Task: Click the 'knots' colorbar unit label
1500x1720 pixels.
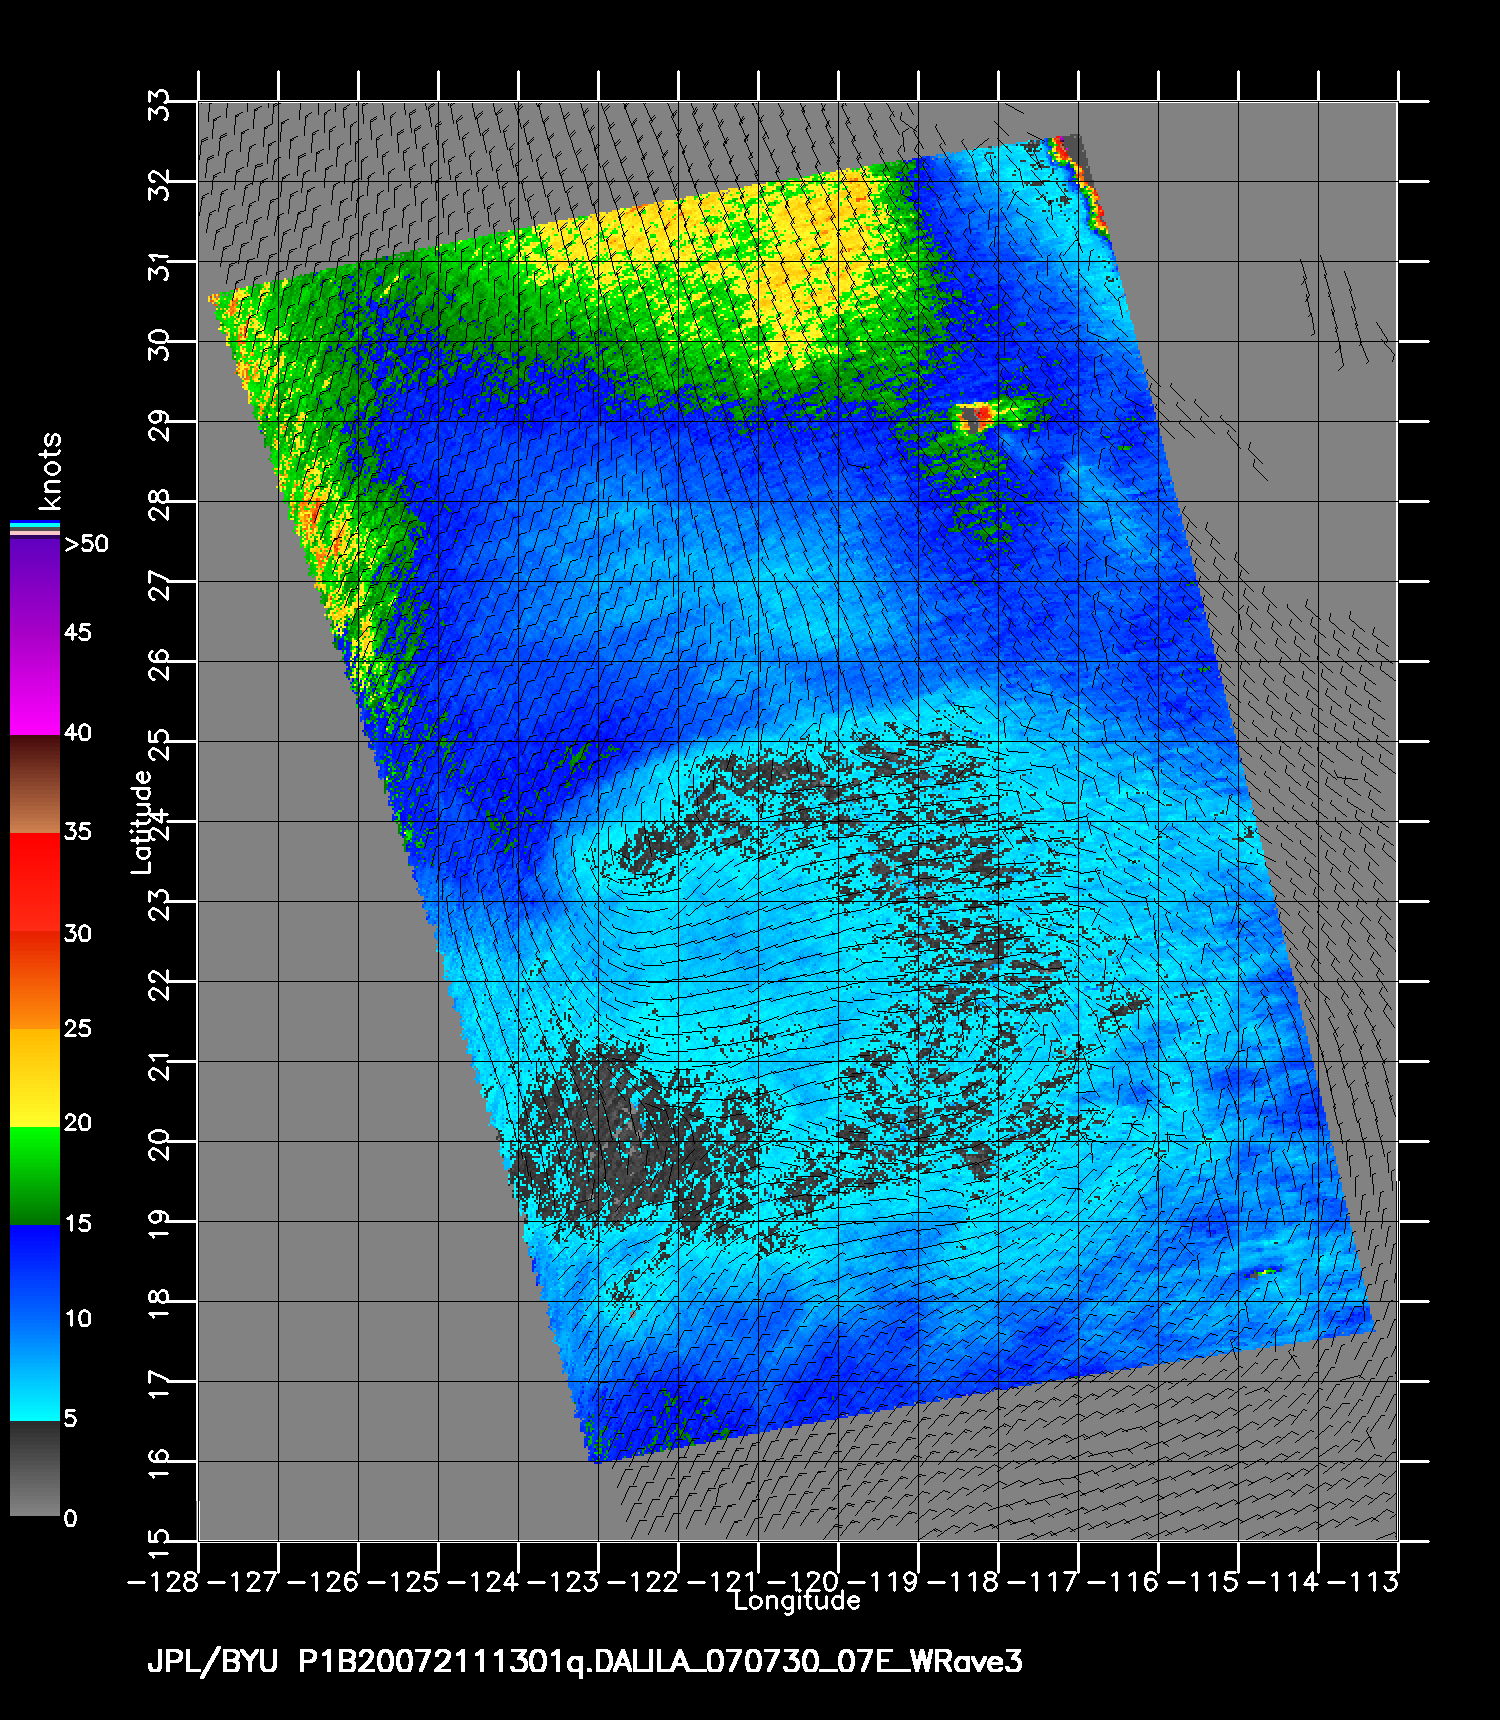Action: tap(49, 471)
